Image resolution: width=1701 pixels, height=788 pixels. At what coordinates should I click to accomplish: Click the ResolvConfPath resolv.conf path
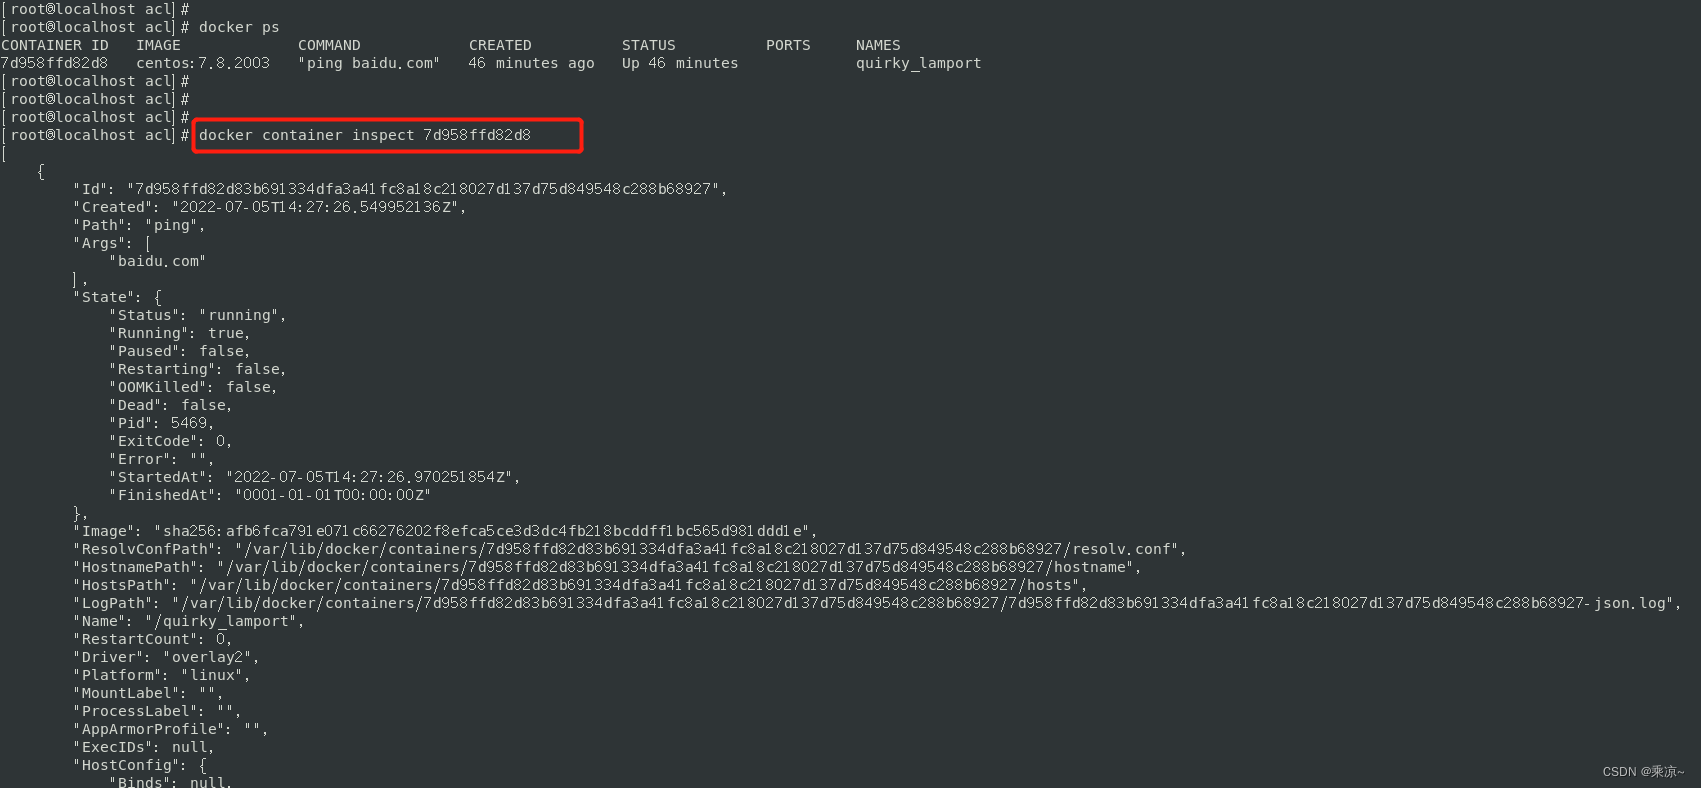pos(710,549)
